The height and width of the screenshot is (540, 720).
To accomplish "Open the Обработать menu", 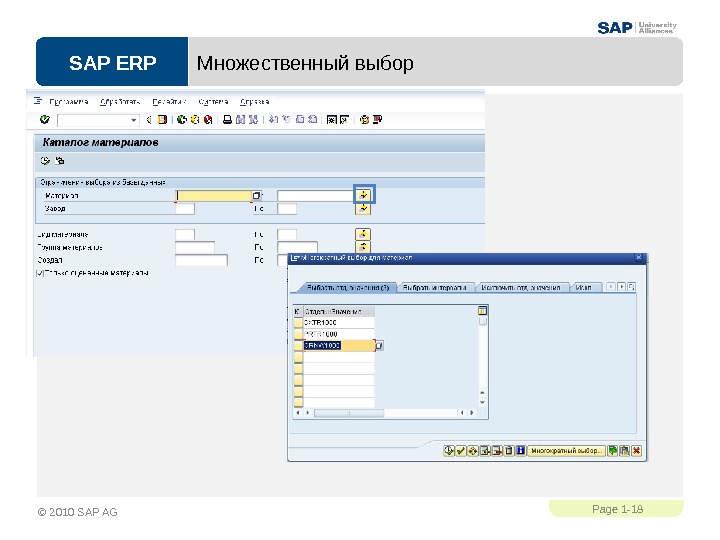I will tap(120, 101).
